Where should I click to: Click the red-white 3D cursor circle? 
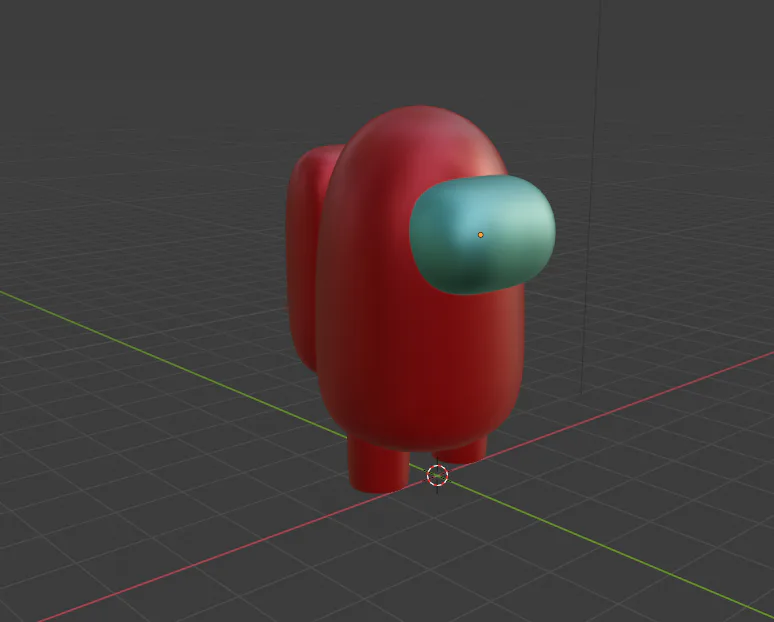tap(437, 475)
